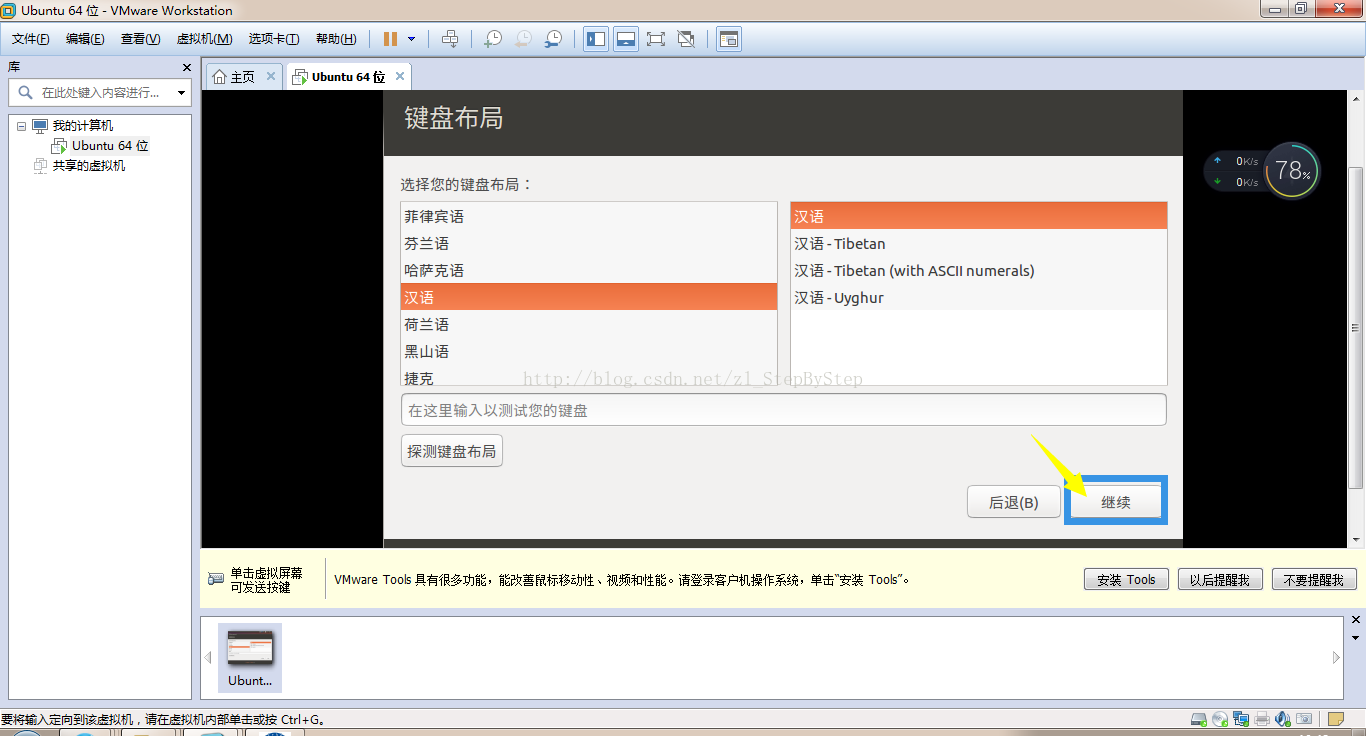
Task: Open the 编辑(E) menu
Action: (x=85, y=39)
